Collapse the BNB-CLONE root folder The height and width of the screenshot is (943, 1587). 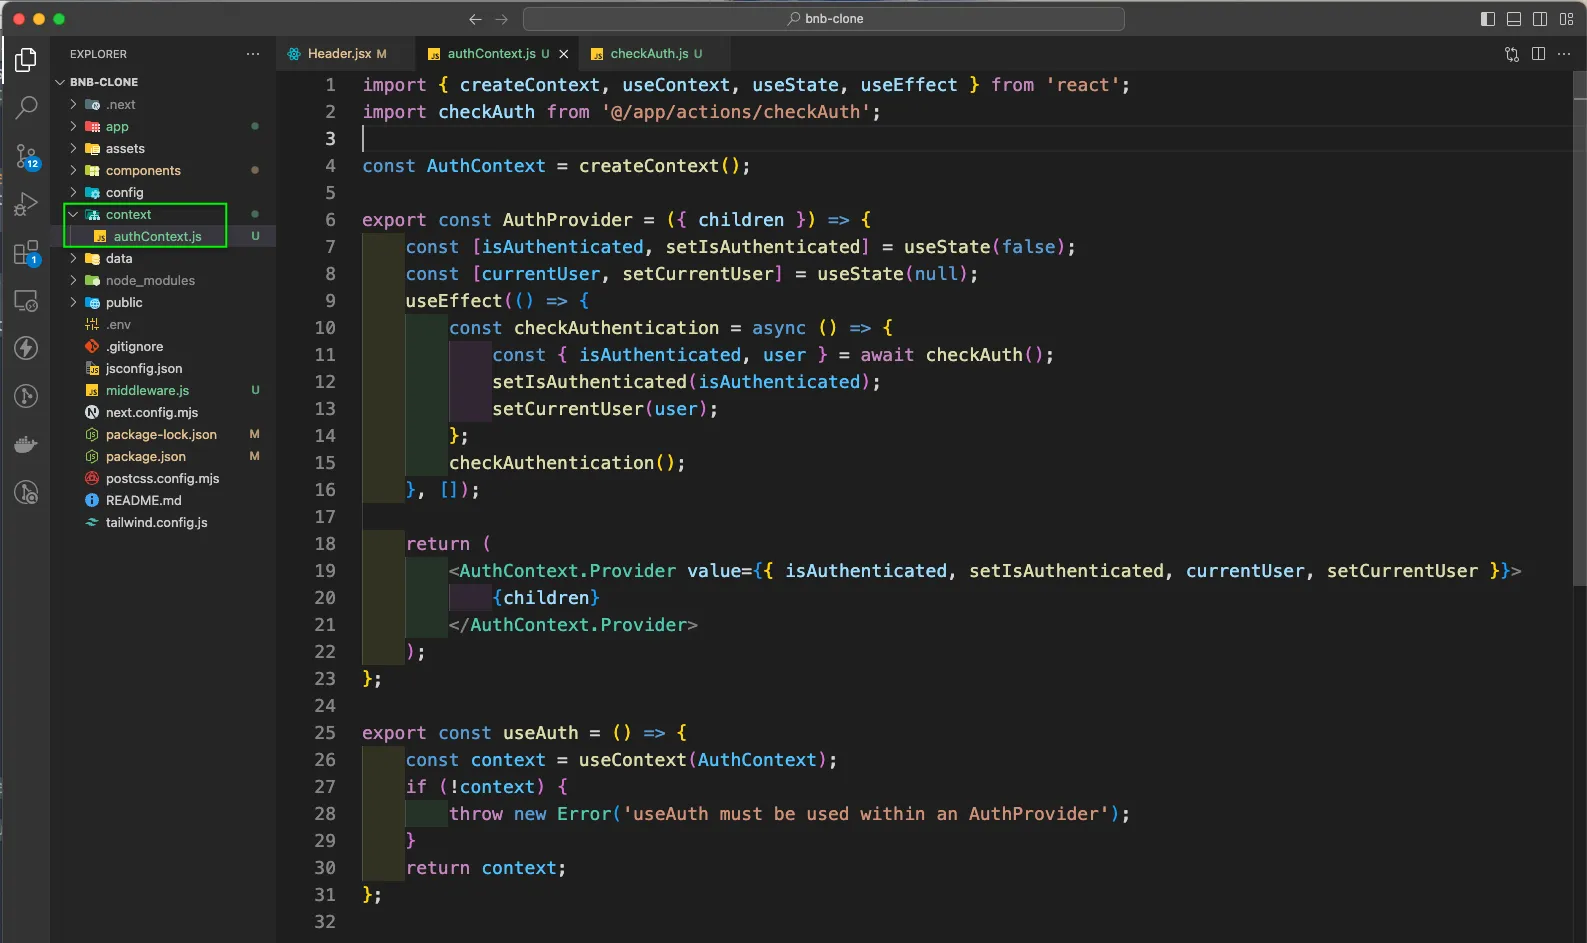click(60, 82)
